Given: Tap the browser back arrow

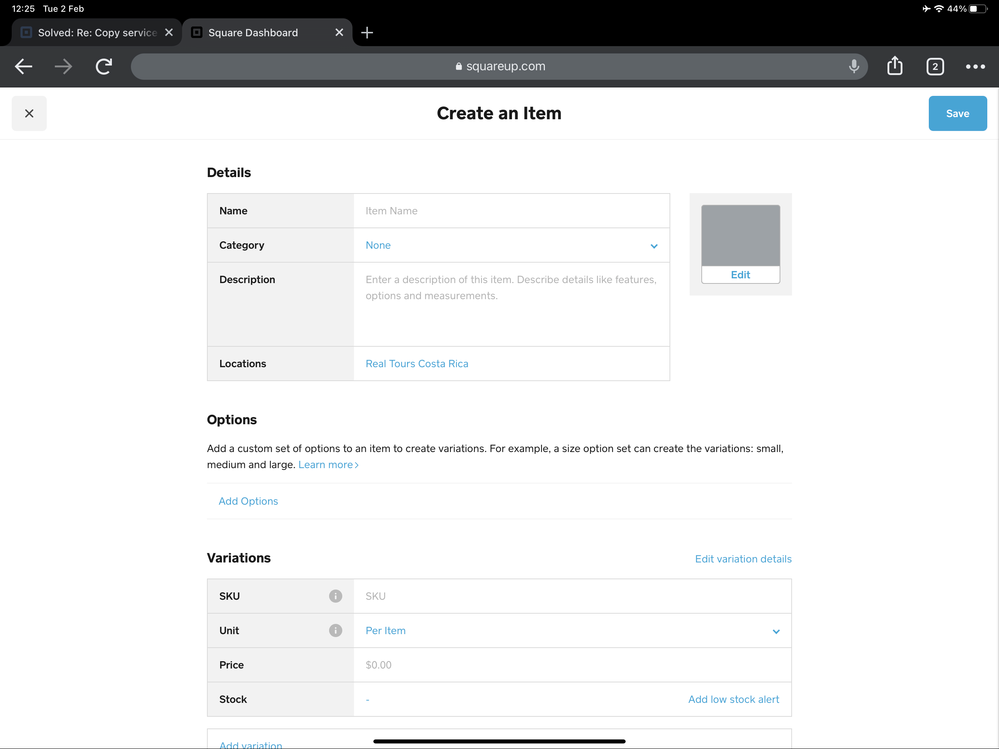Looking at the screenshot, I should click(24, 67).
